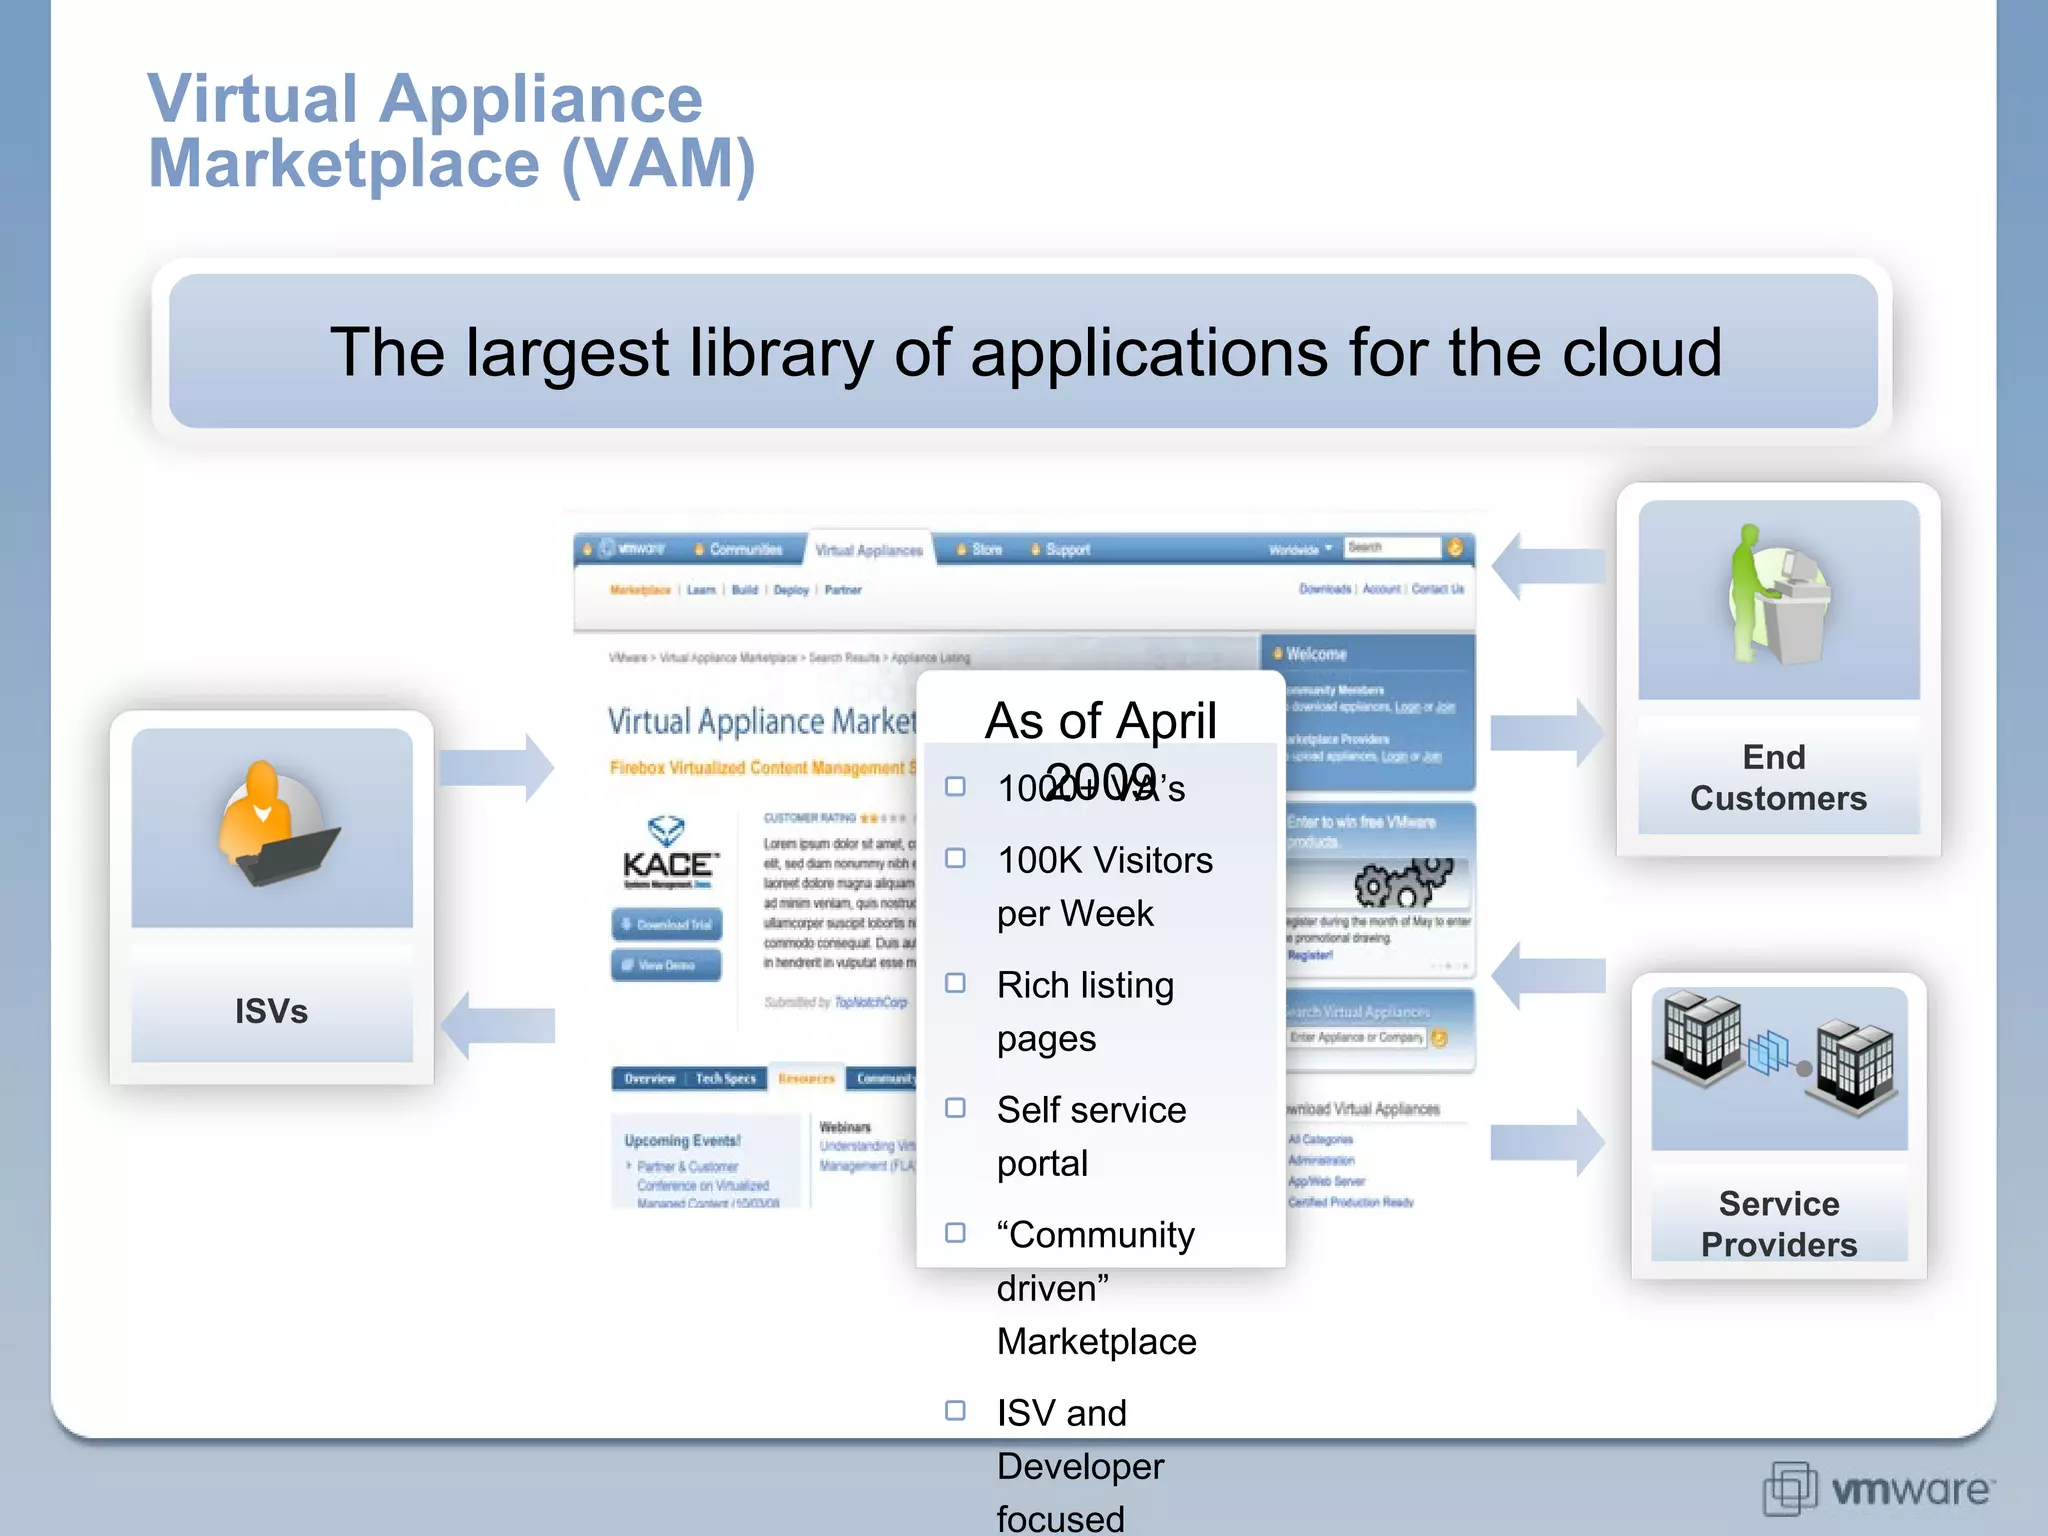Image resolution: width=2048 pixels, height=1536 pixels.
Task: Switch to the Overview tab
Action: (x=650, y=1078)
